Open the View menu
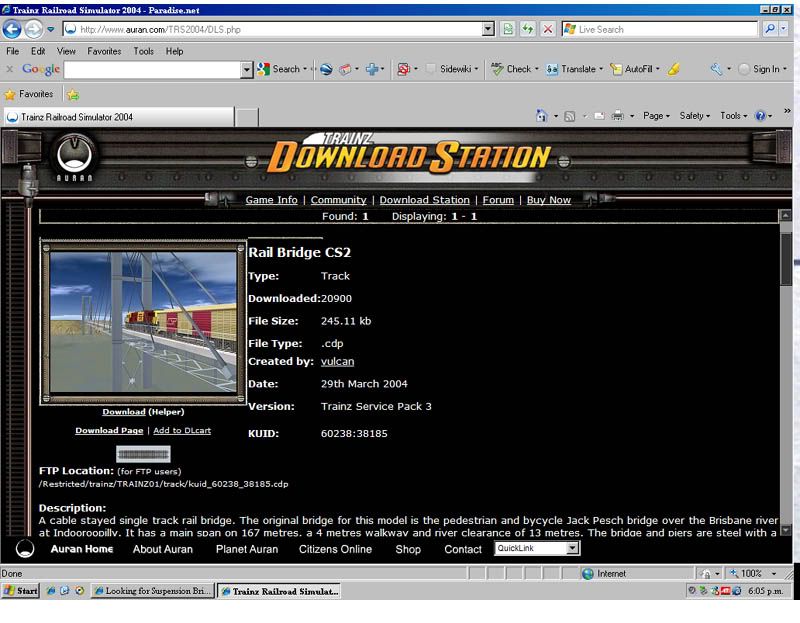The image size is (800, 623). pyautogui.click(x=66, y=51)
